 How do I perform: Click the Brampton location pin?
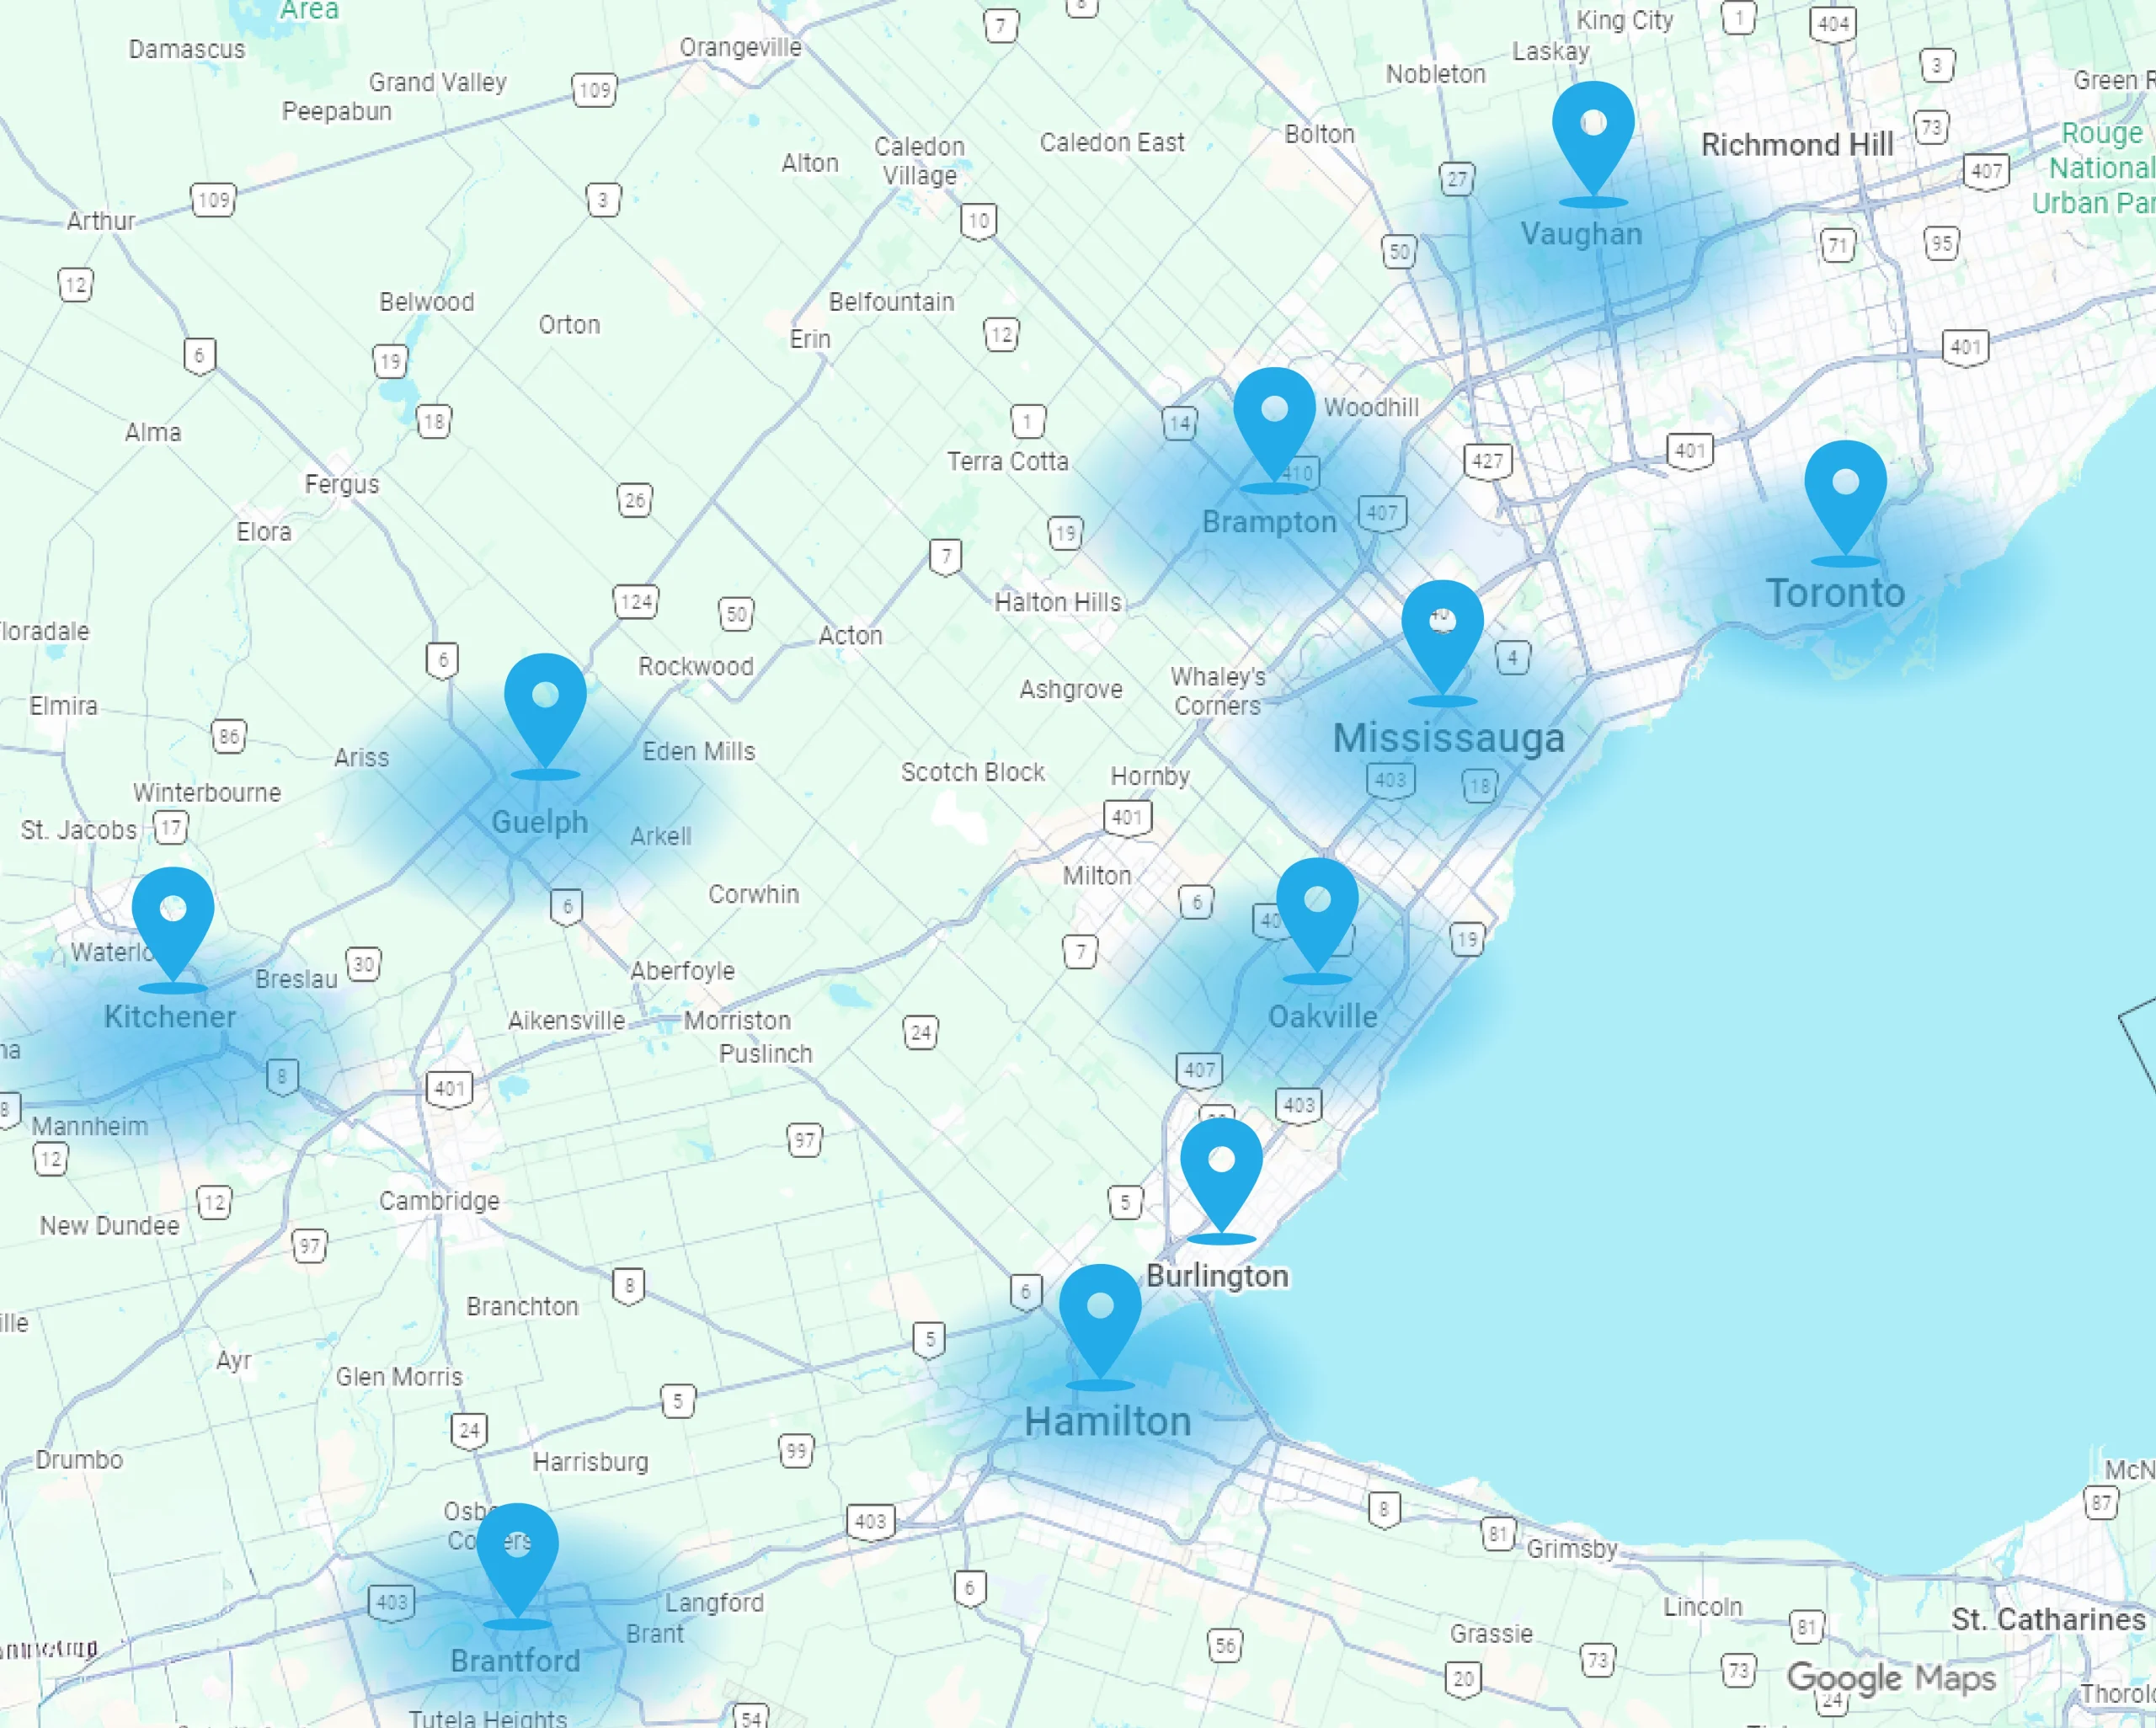coord(1274,421)
